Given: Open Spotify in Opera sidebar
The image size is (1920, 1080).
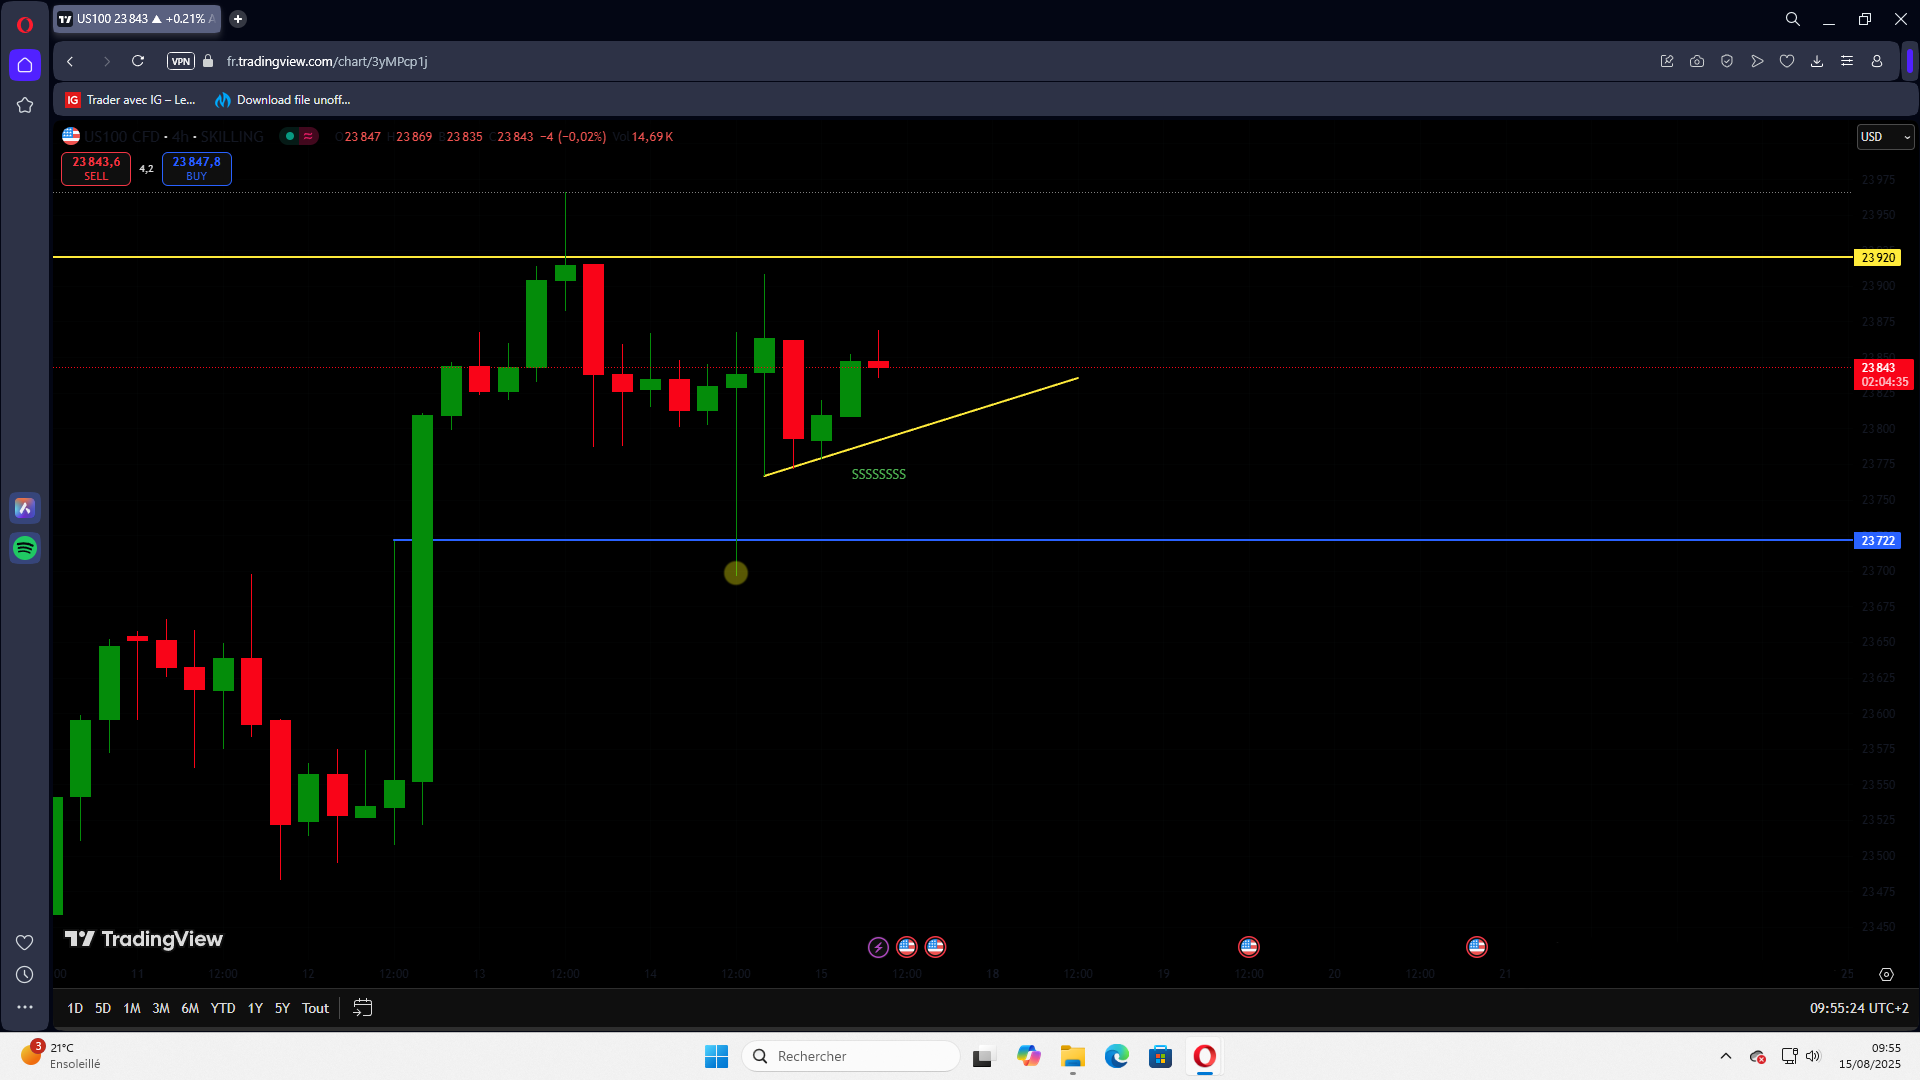Looking at the screenshot, I should [25, 548].
